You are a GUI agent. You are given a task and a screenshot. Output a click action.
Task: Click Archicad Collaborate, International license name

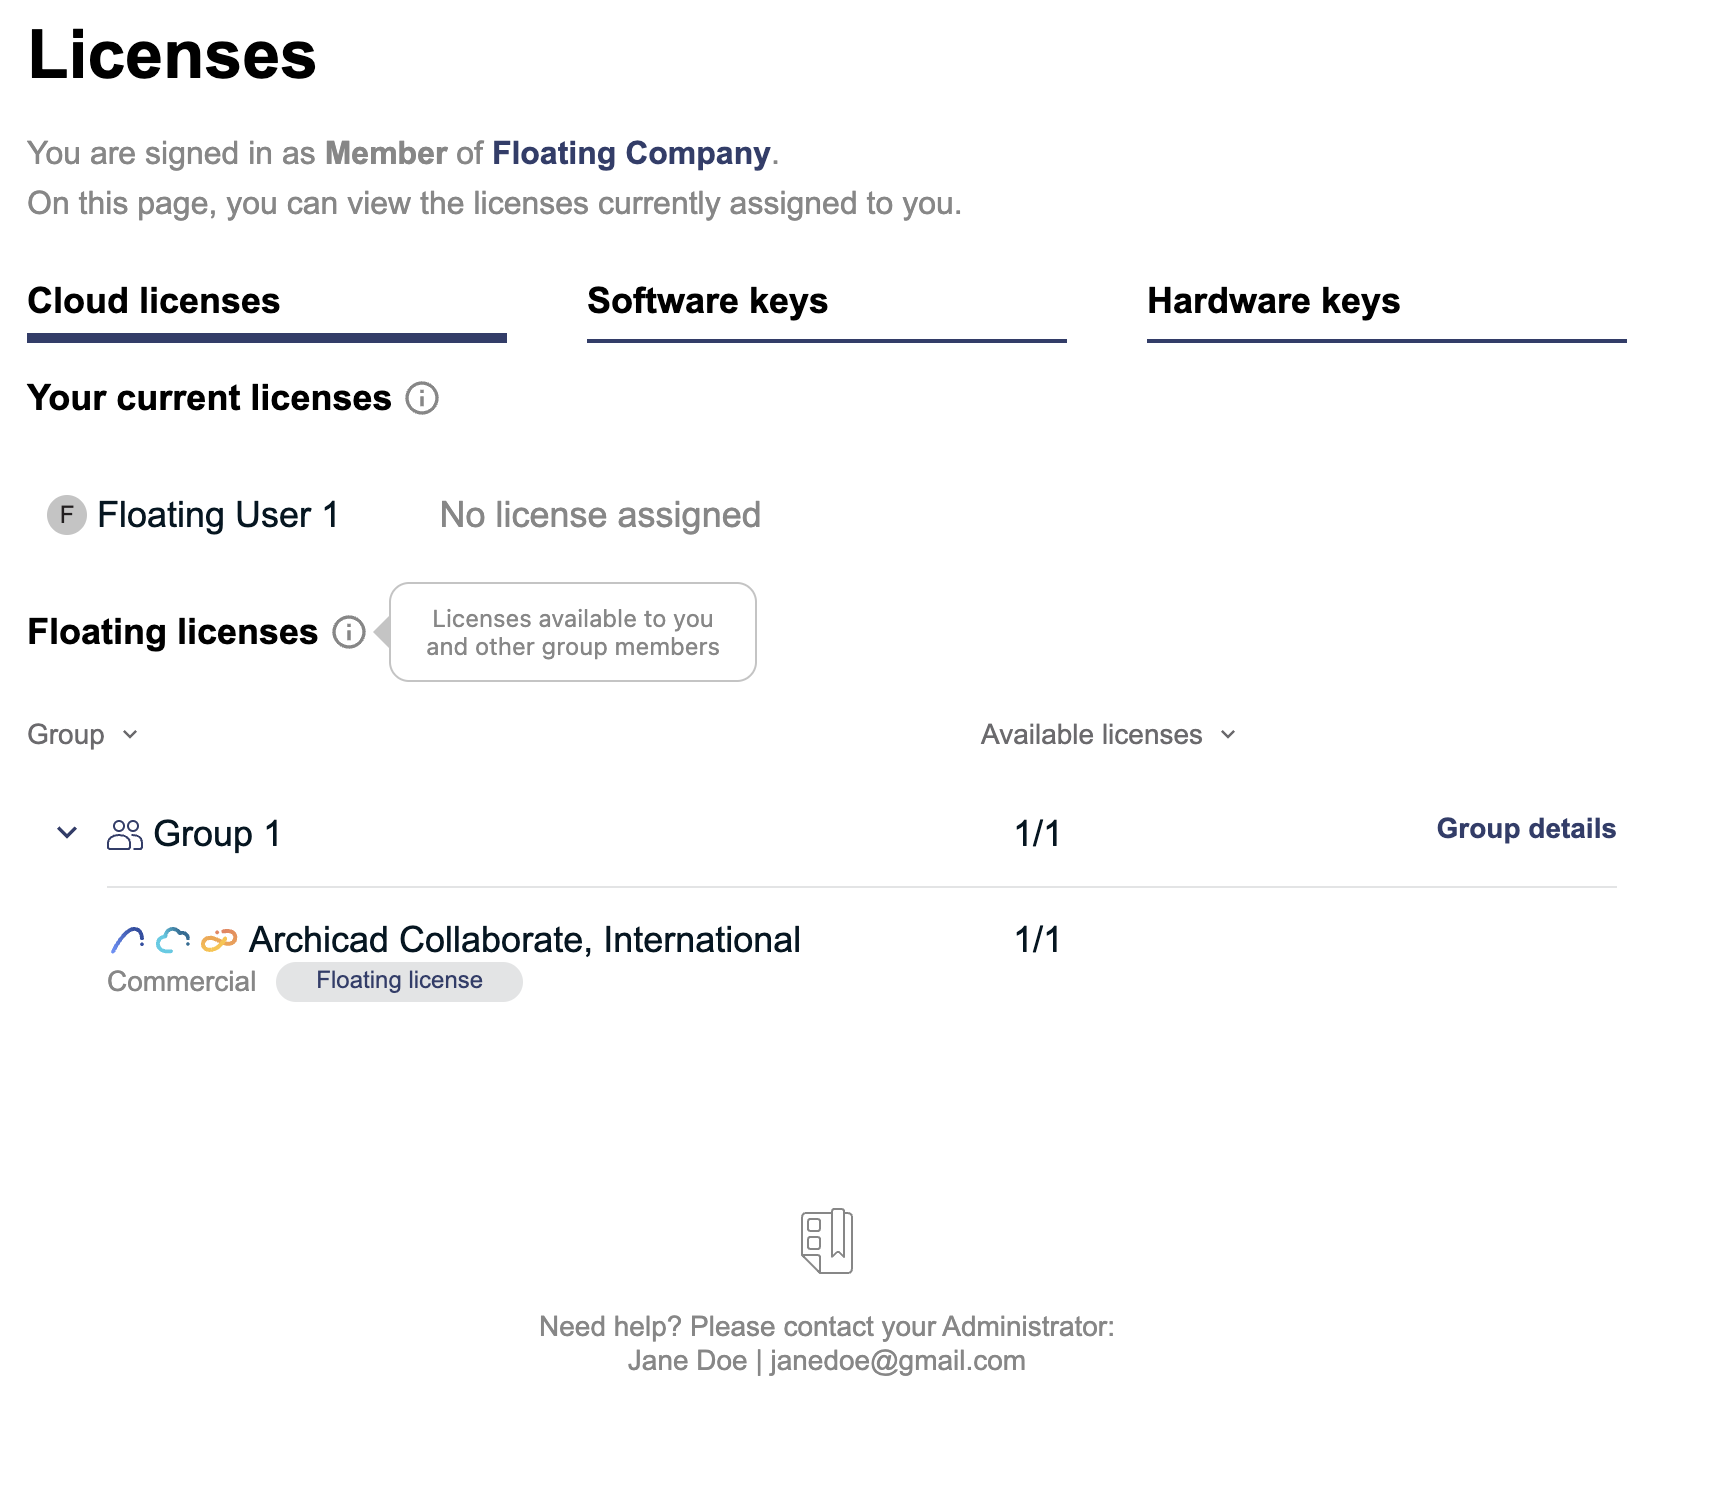click(524, 940)
